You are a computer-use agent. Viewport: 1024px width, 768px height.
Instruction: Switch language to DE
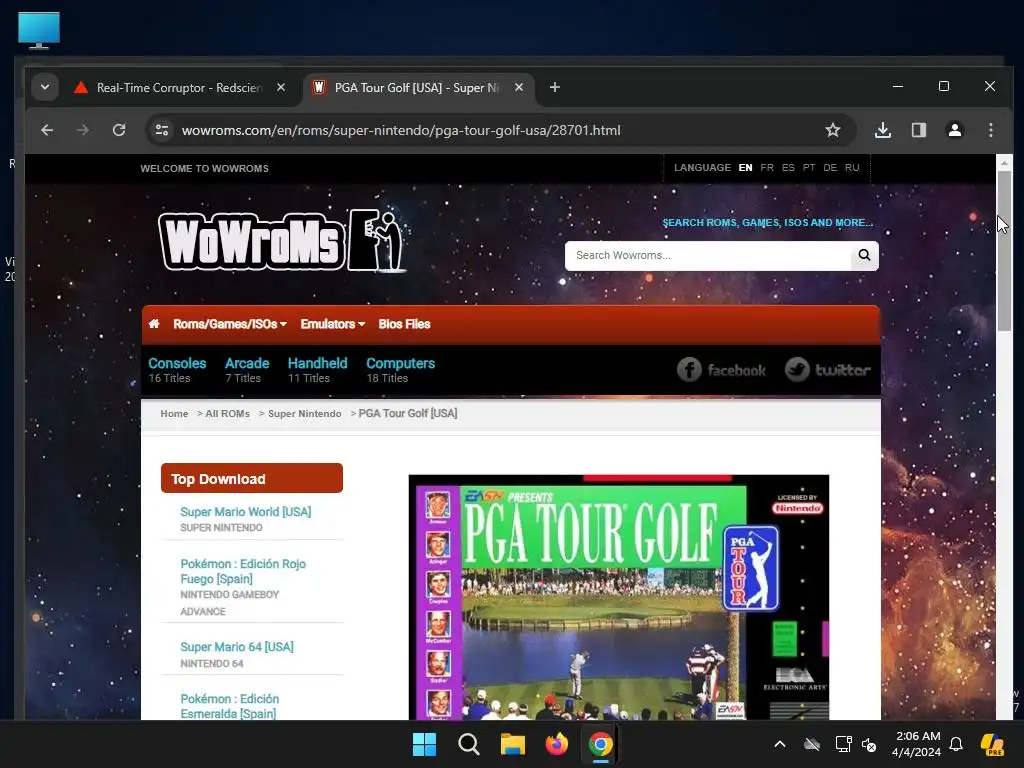coord(830,168)
